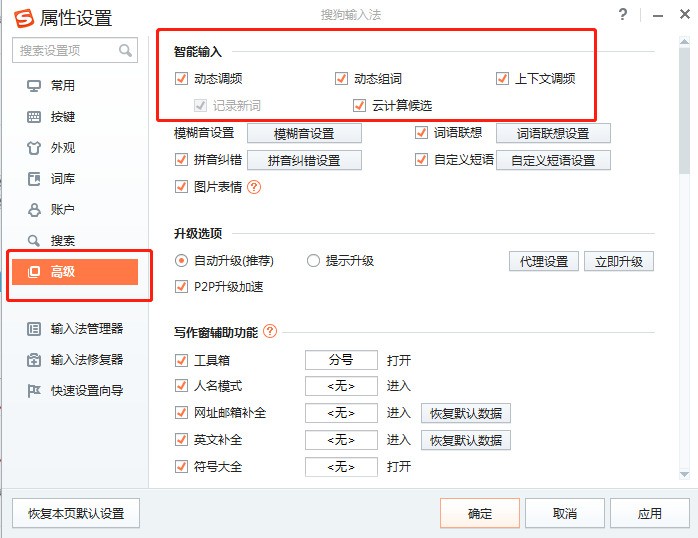Screen dimensions: 698x538
Task: Toggle 英文补全 checkbox
Action: pos(181,440)
